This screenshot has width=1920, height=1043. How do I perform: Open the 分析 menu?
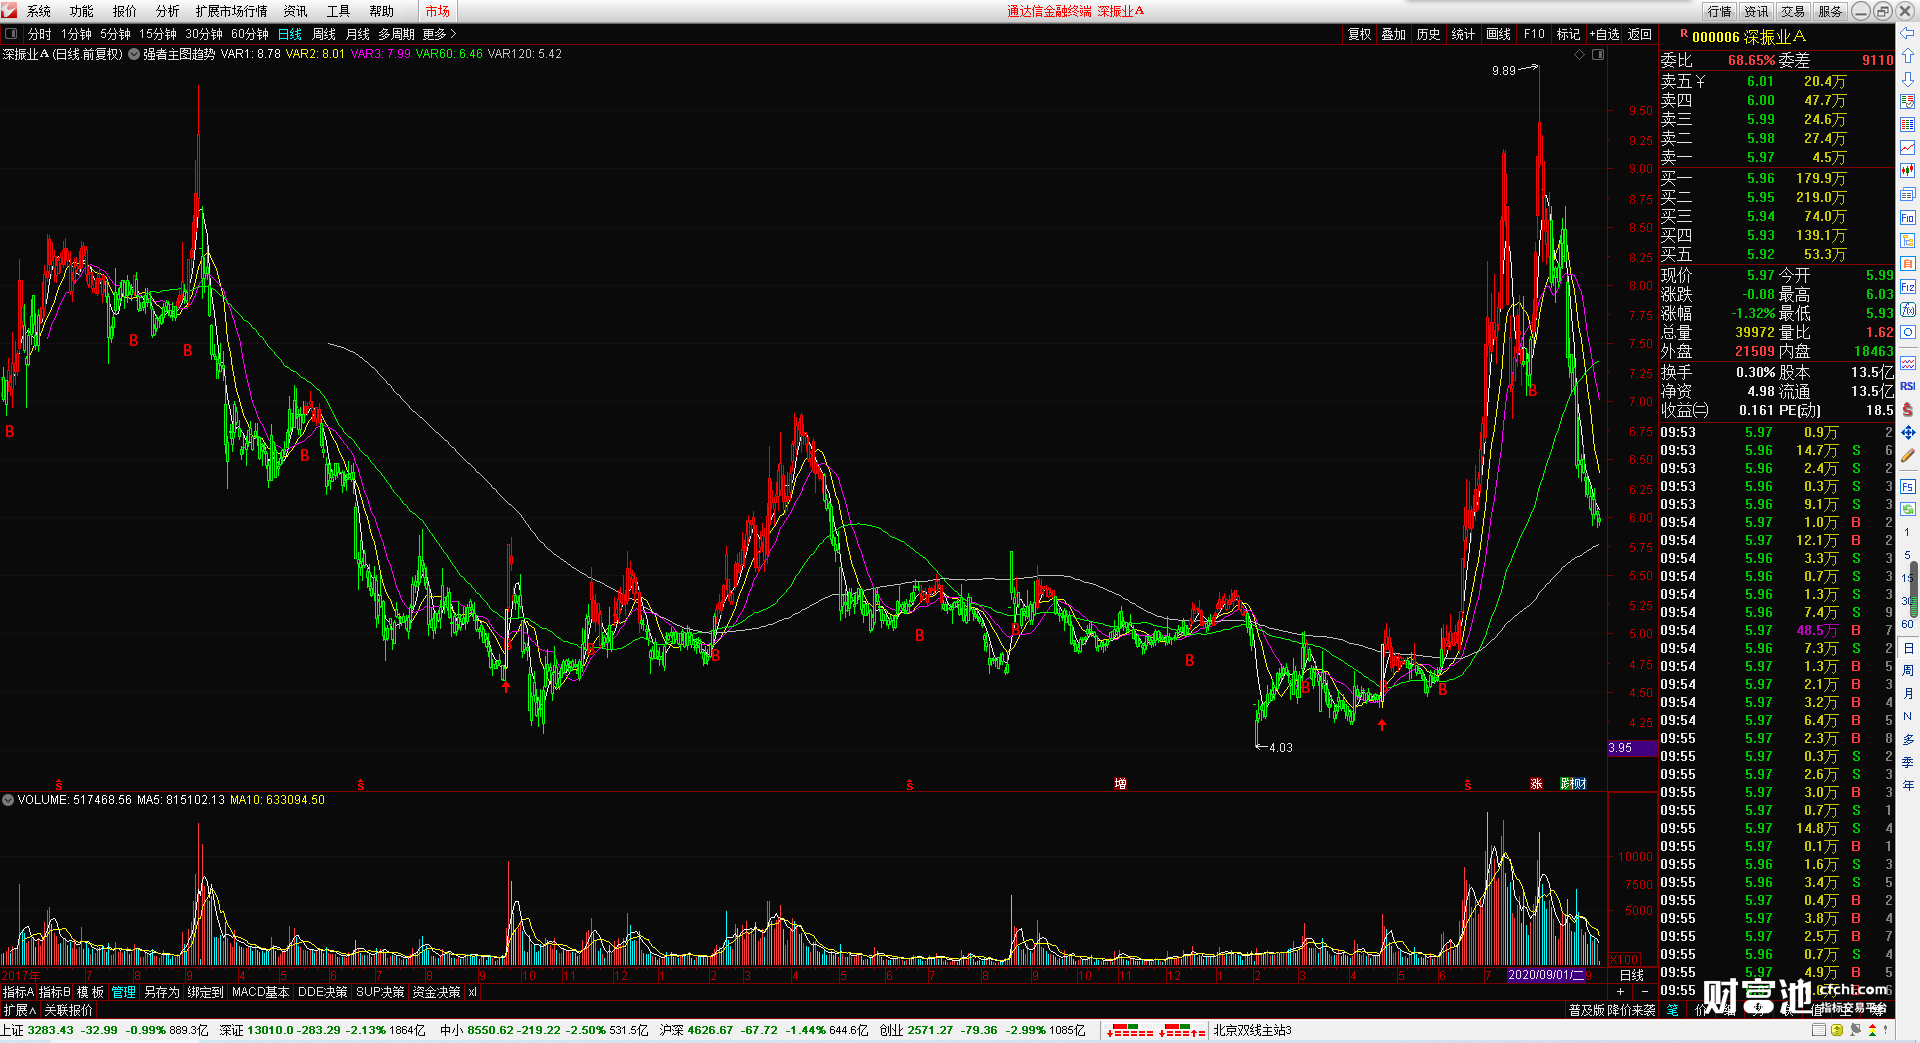(x=168, y=11)
